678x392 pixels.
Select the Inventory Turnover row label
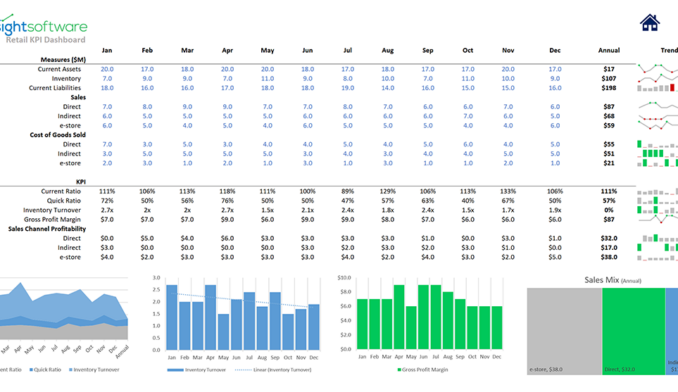[x=52, y=210]
